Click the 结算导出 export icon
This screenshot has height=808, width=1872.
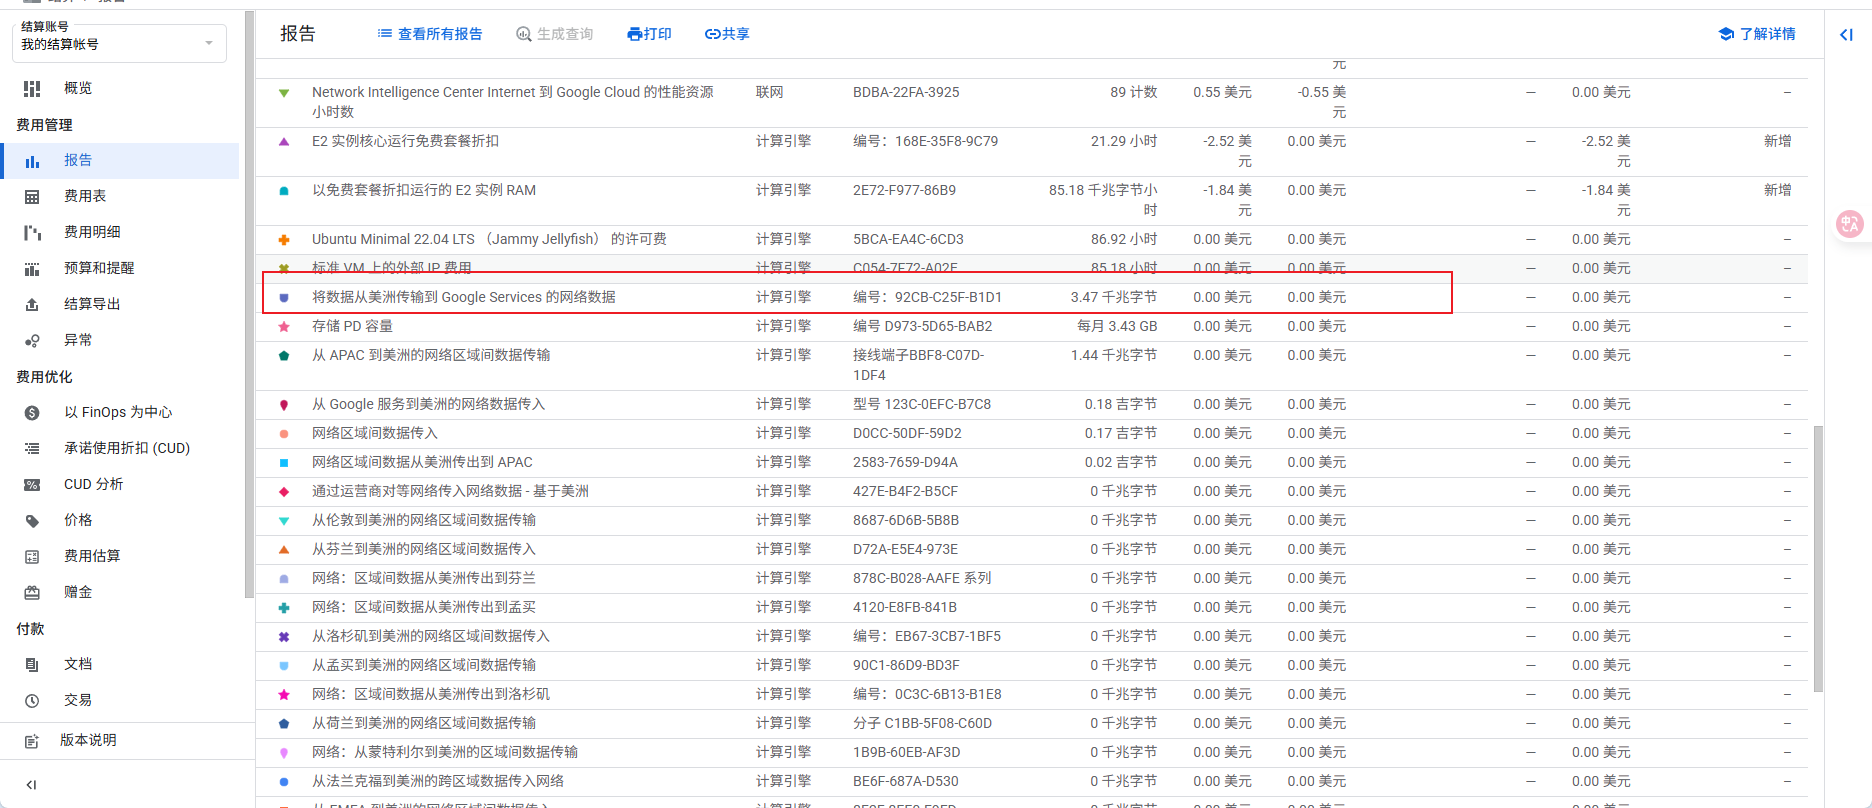click(x=32, y=305)
